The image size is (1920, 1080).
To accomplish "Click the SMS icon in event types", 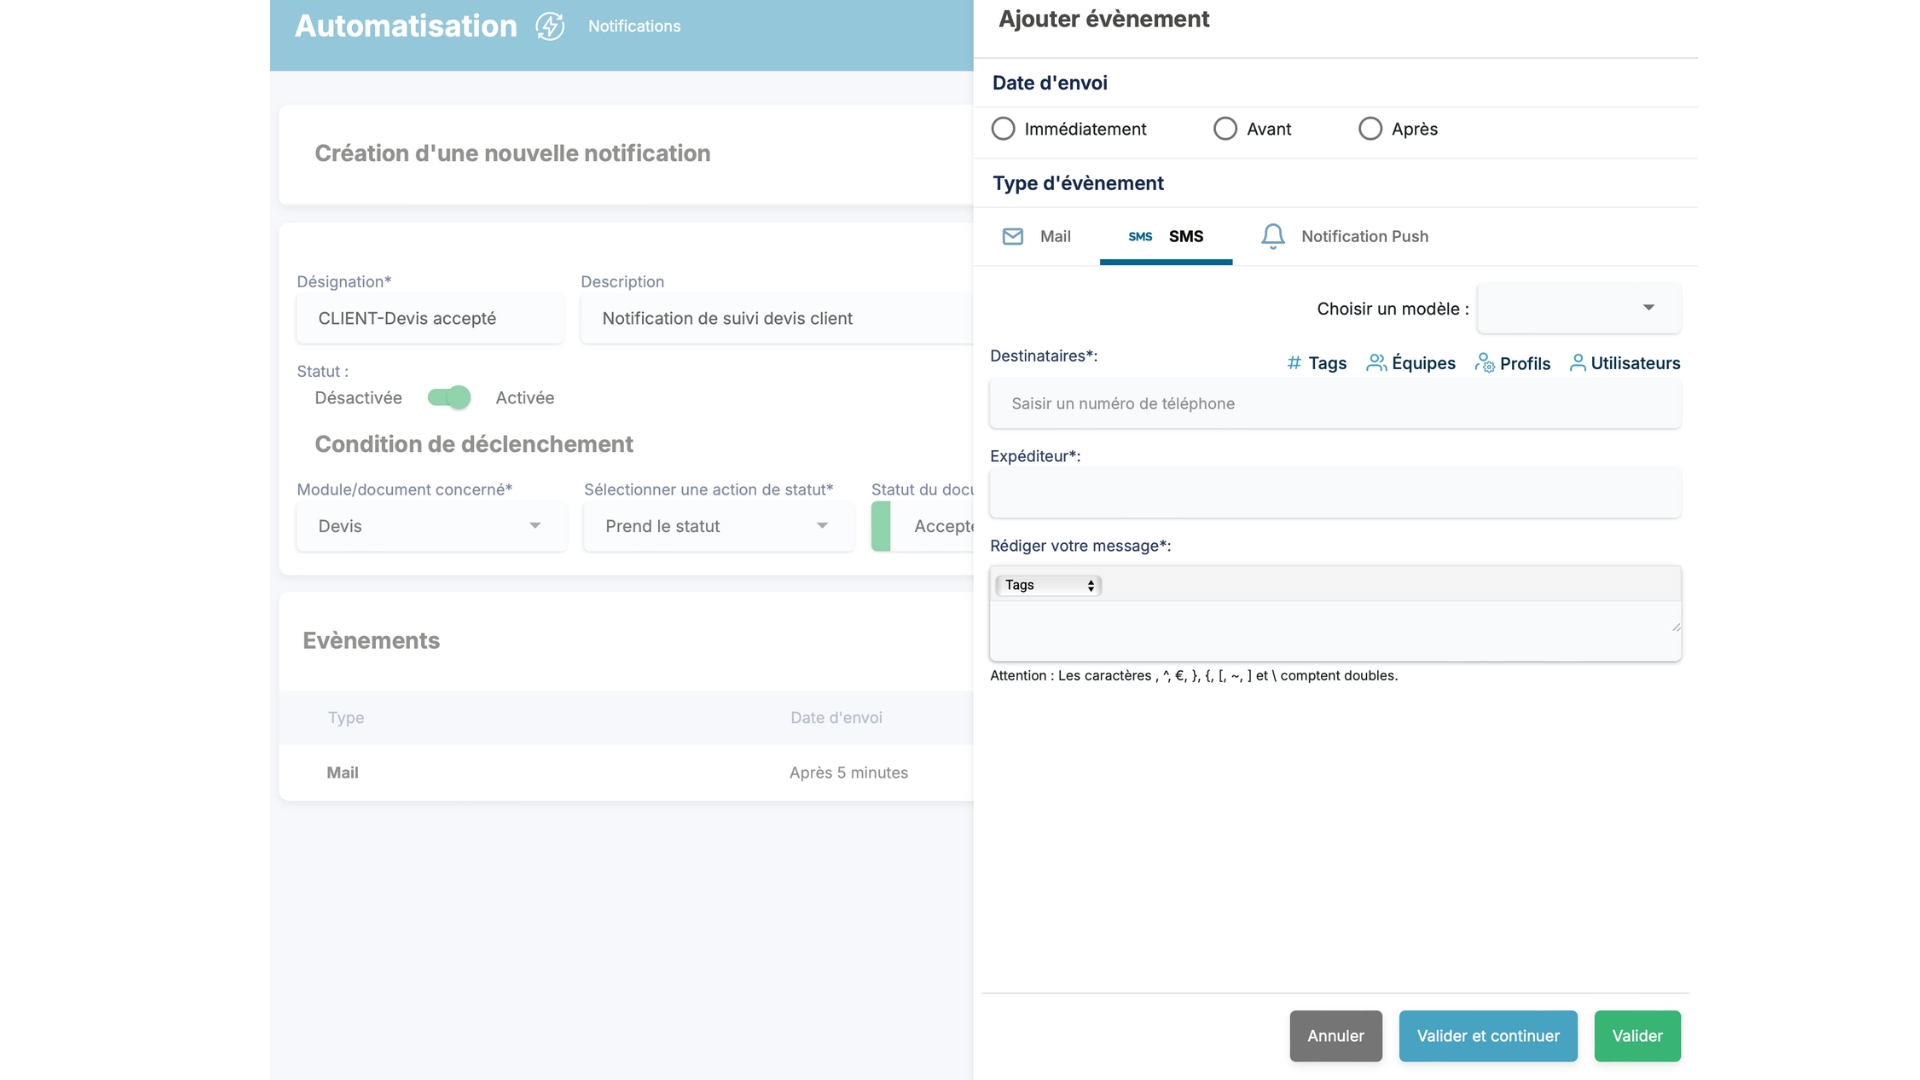I will coord(1140,236).
